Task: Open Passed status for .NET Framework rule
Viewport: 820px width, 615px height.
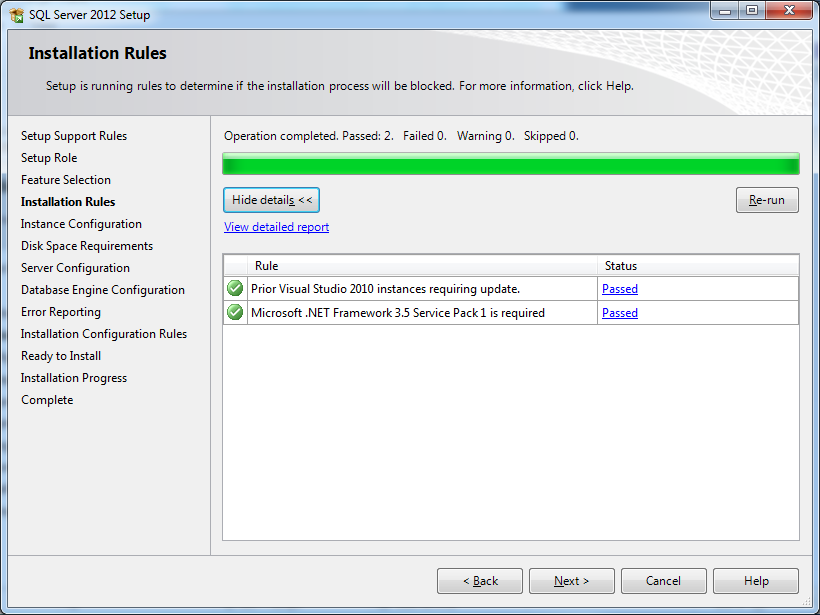Action: click(620, 313)
